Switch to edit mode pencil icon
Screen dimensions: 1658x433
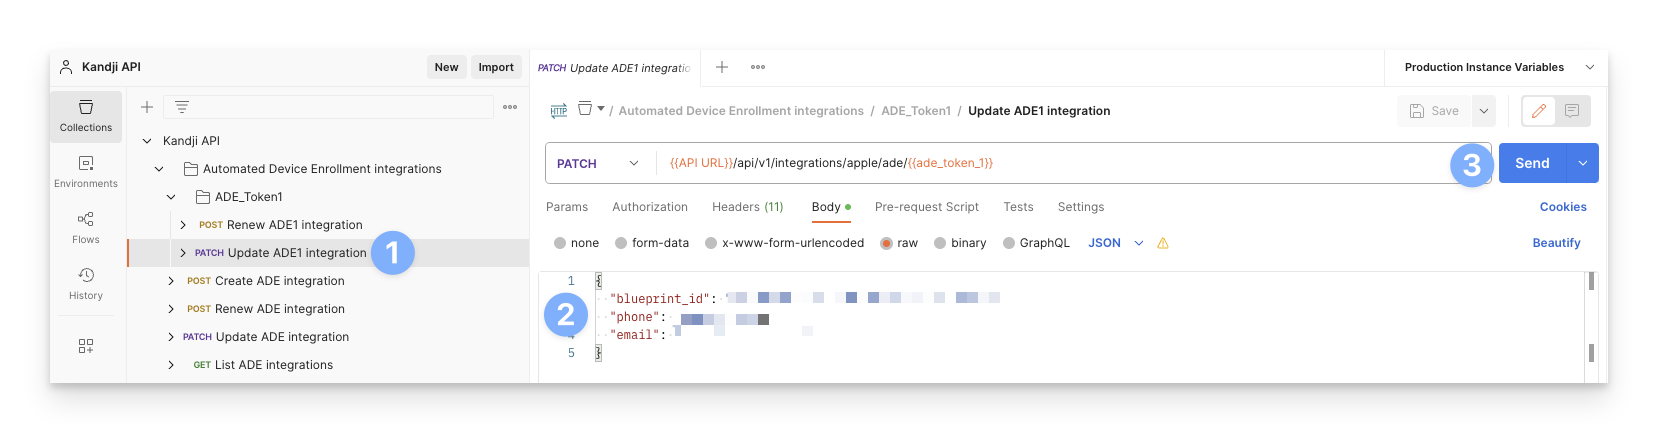1539,111
